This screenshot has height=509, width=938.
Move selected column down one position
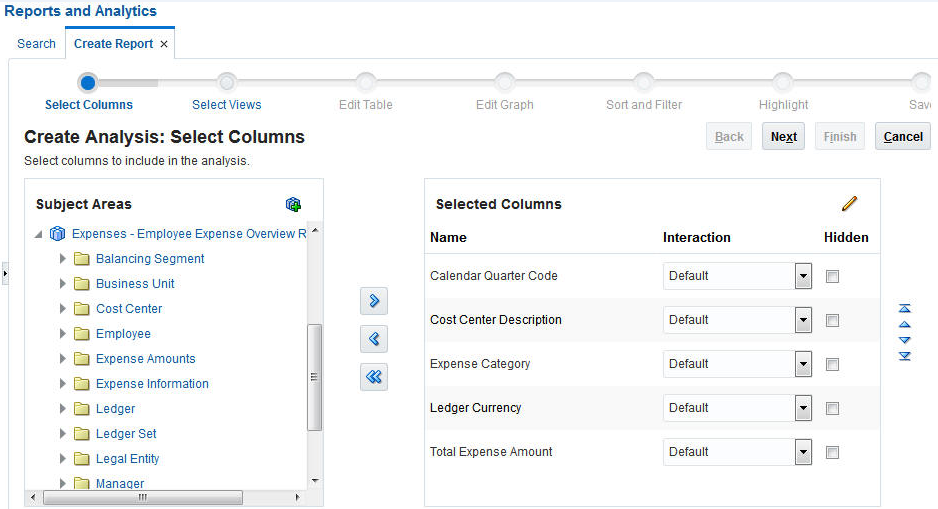pyautogui.click(x=905, y=340)
